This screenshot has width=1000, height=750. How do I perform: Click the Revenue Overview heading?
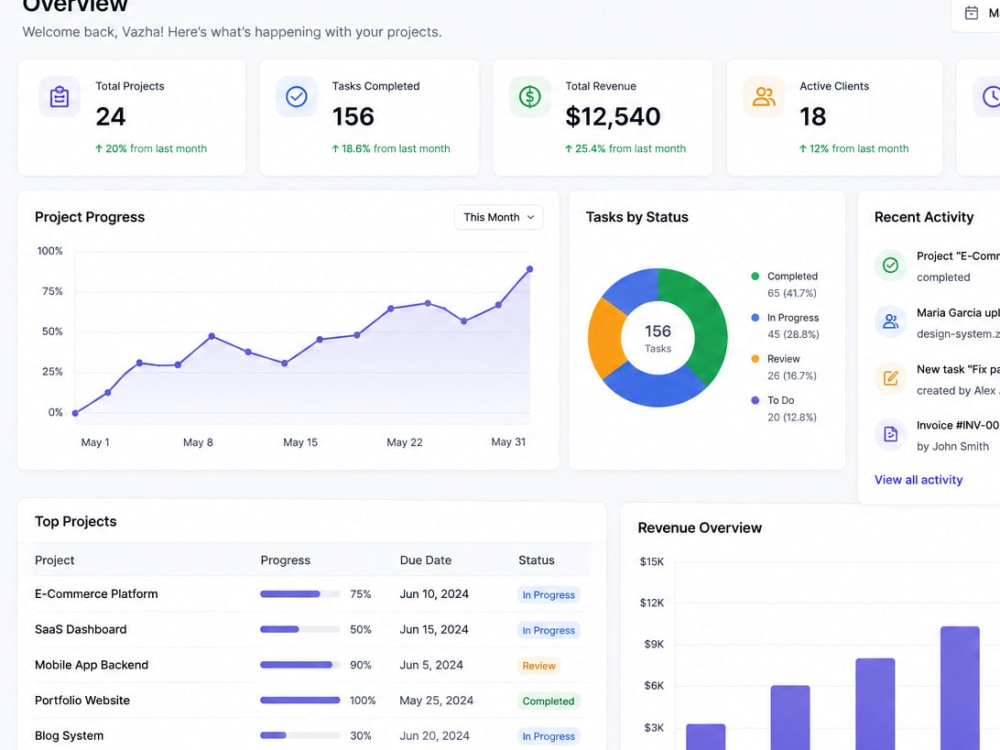[700, 528]
